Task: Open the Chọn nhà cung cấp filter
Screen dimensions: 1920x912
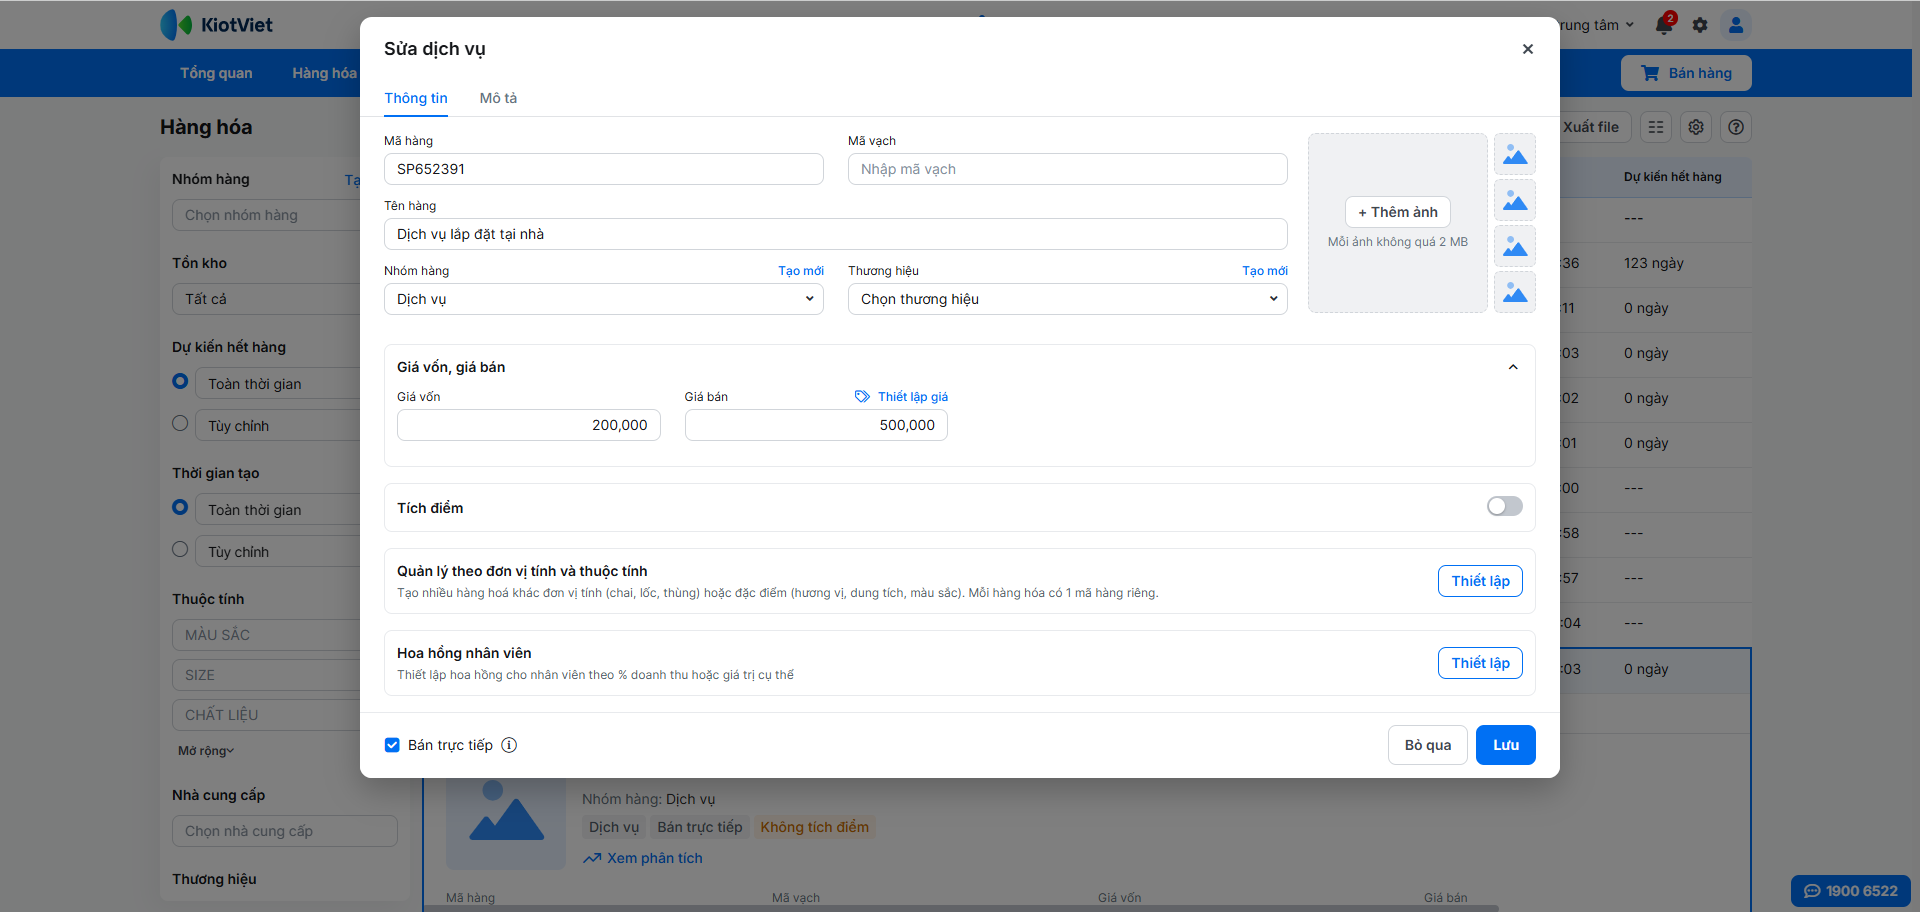Action: tap(285, 831)
